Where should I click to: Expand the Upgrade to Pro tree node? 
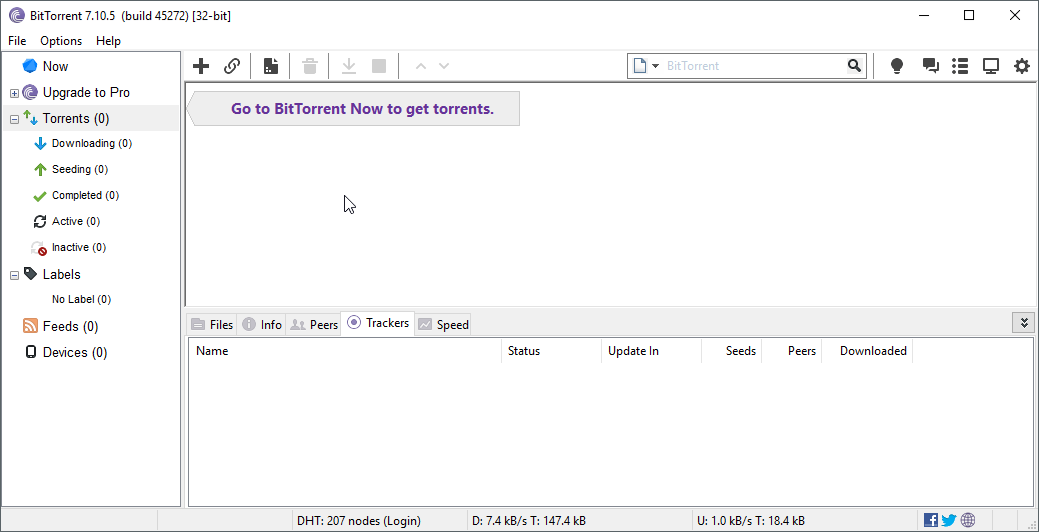(15, 93)
